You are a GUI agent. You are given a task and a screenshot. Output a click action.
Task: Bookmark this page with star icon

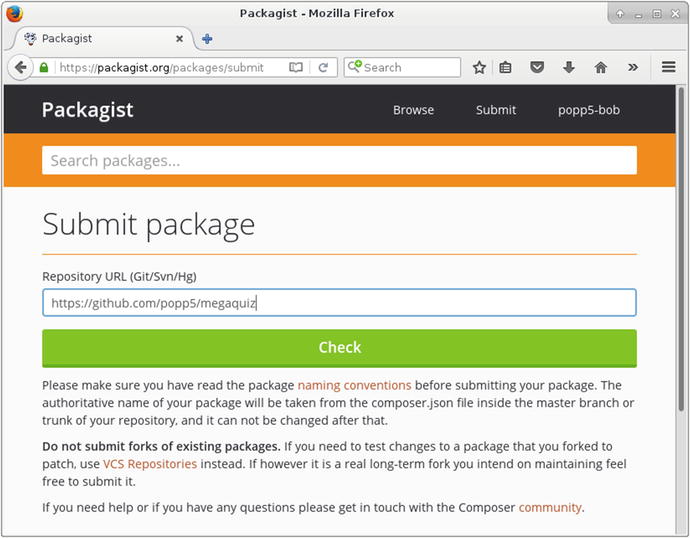[x=479, y=67]
